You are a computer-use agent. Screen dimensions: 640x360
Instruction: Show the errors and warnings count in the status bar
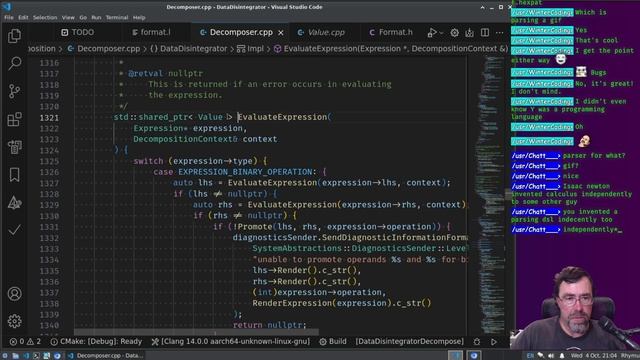click(x=25, y=342)
